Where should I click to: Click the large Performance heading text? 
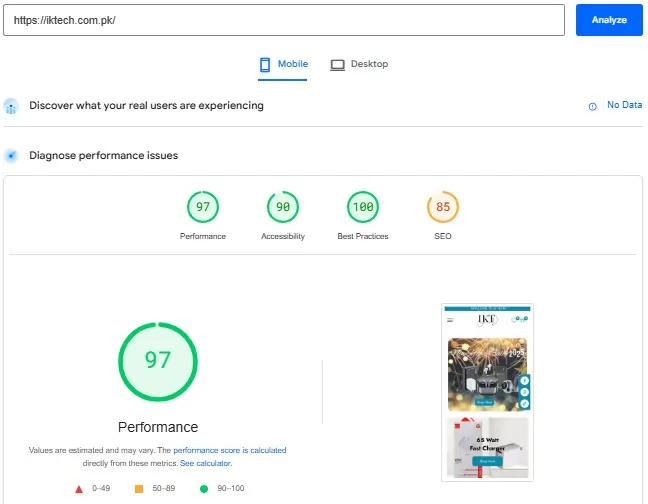point(158,427)
